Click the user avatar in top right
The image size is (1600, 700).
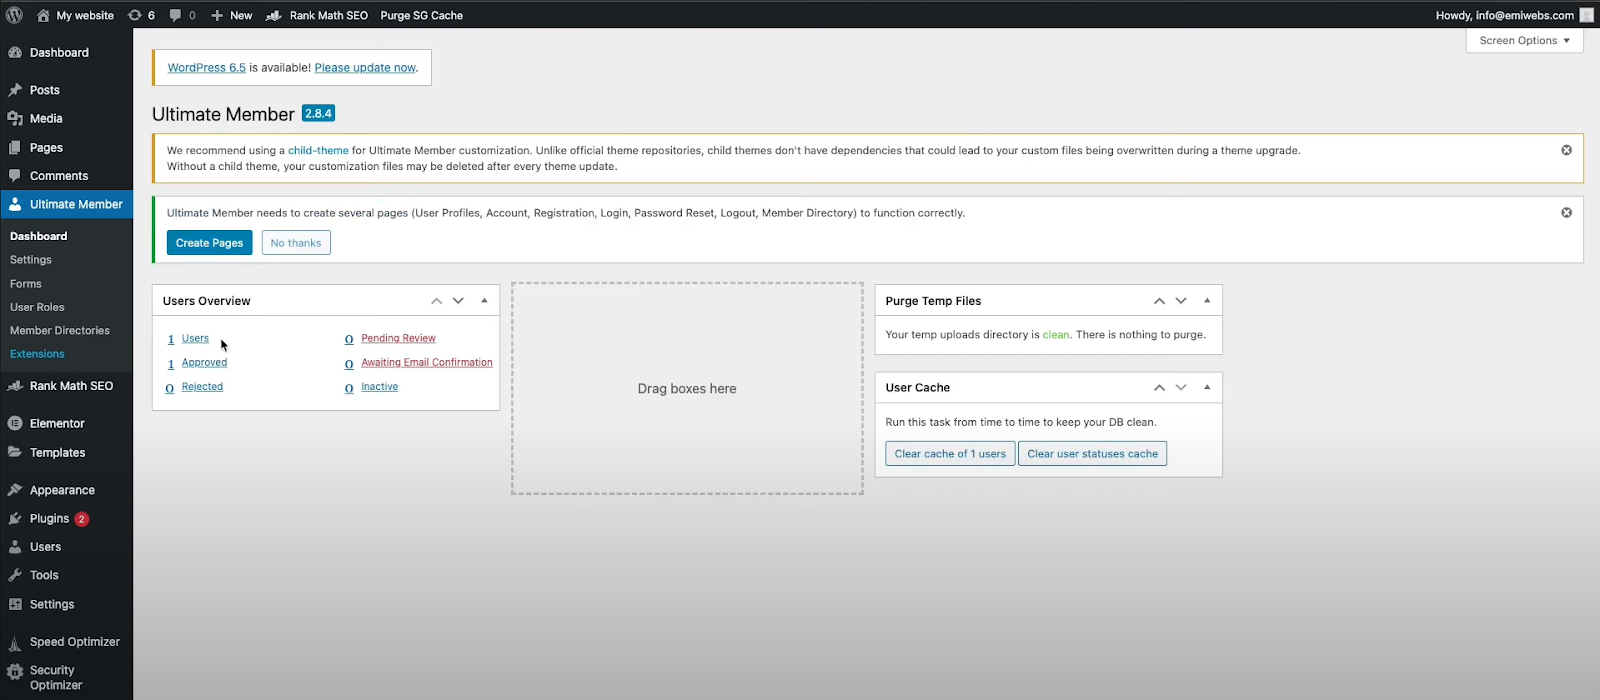(1586, 15)
